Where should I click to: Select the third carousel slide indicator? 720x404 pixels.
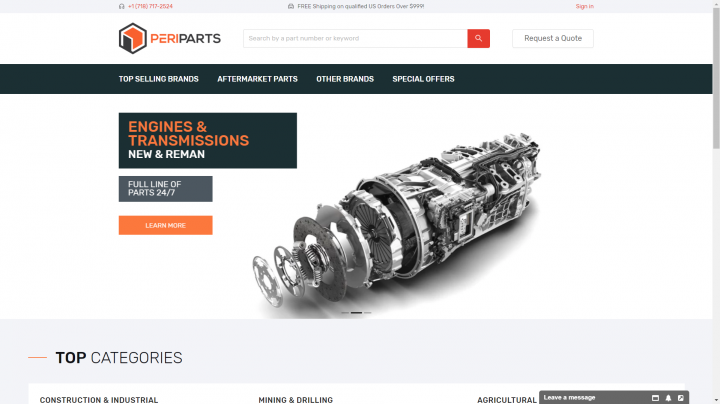pos(367,313)
